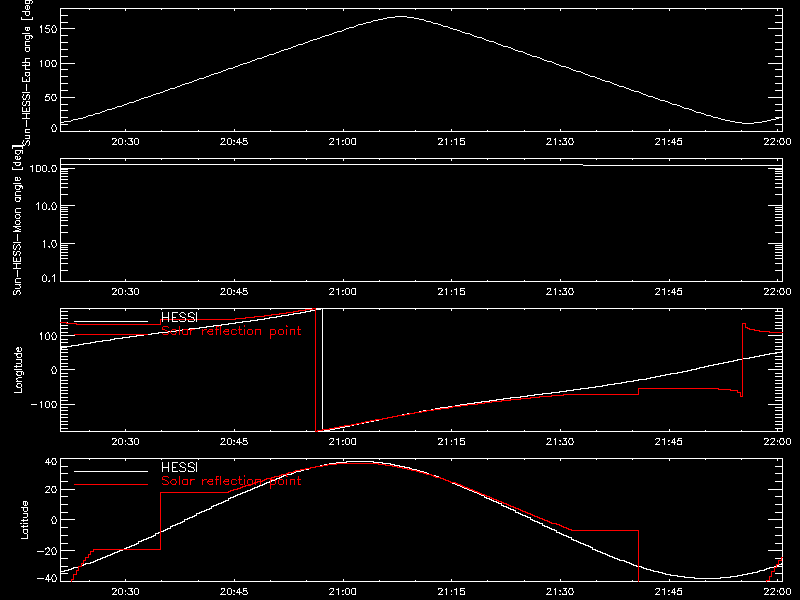The height and width of the screenshot is (600, 800).
Task: Select the 40 tick on Latitude axis
Action: pos(51,462)
